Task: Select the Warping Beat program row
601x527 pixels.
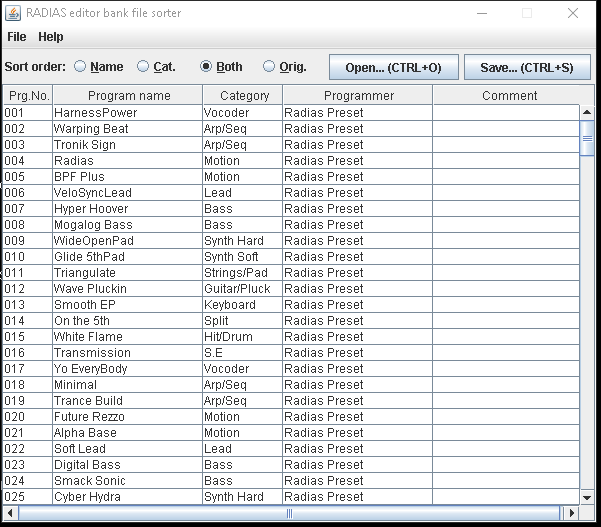Action: (x=291, y=129)
